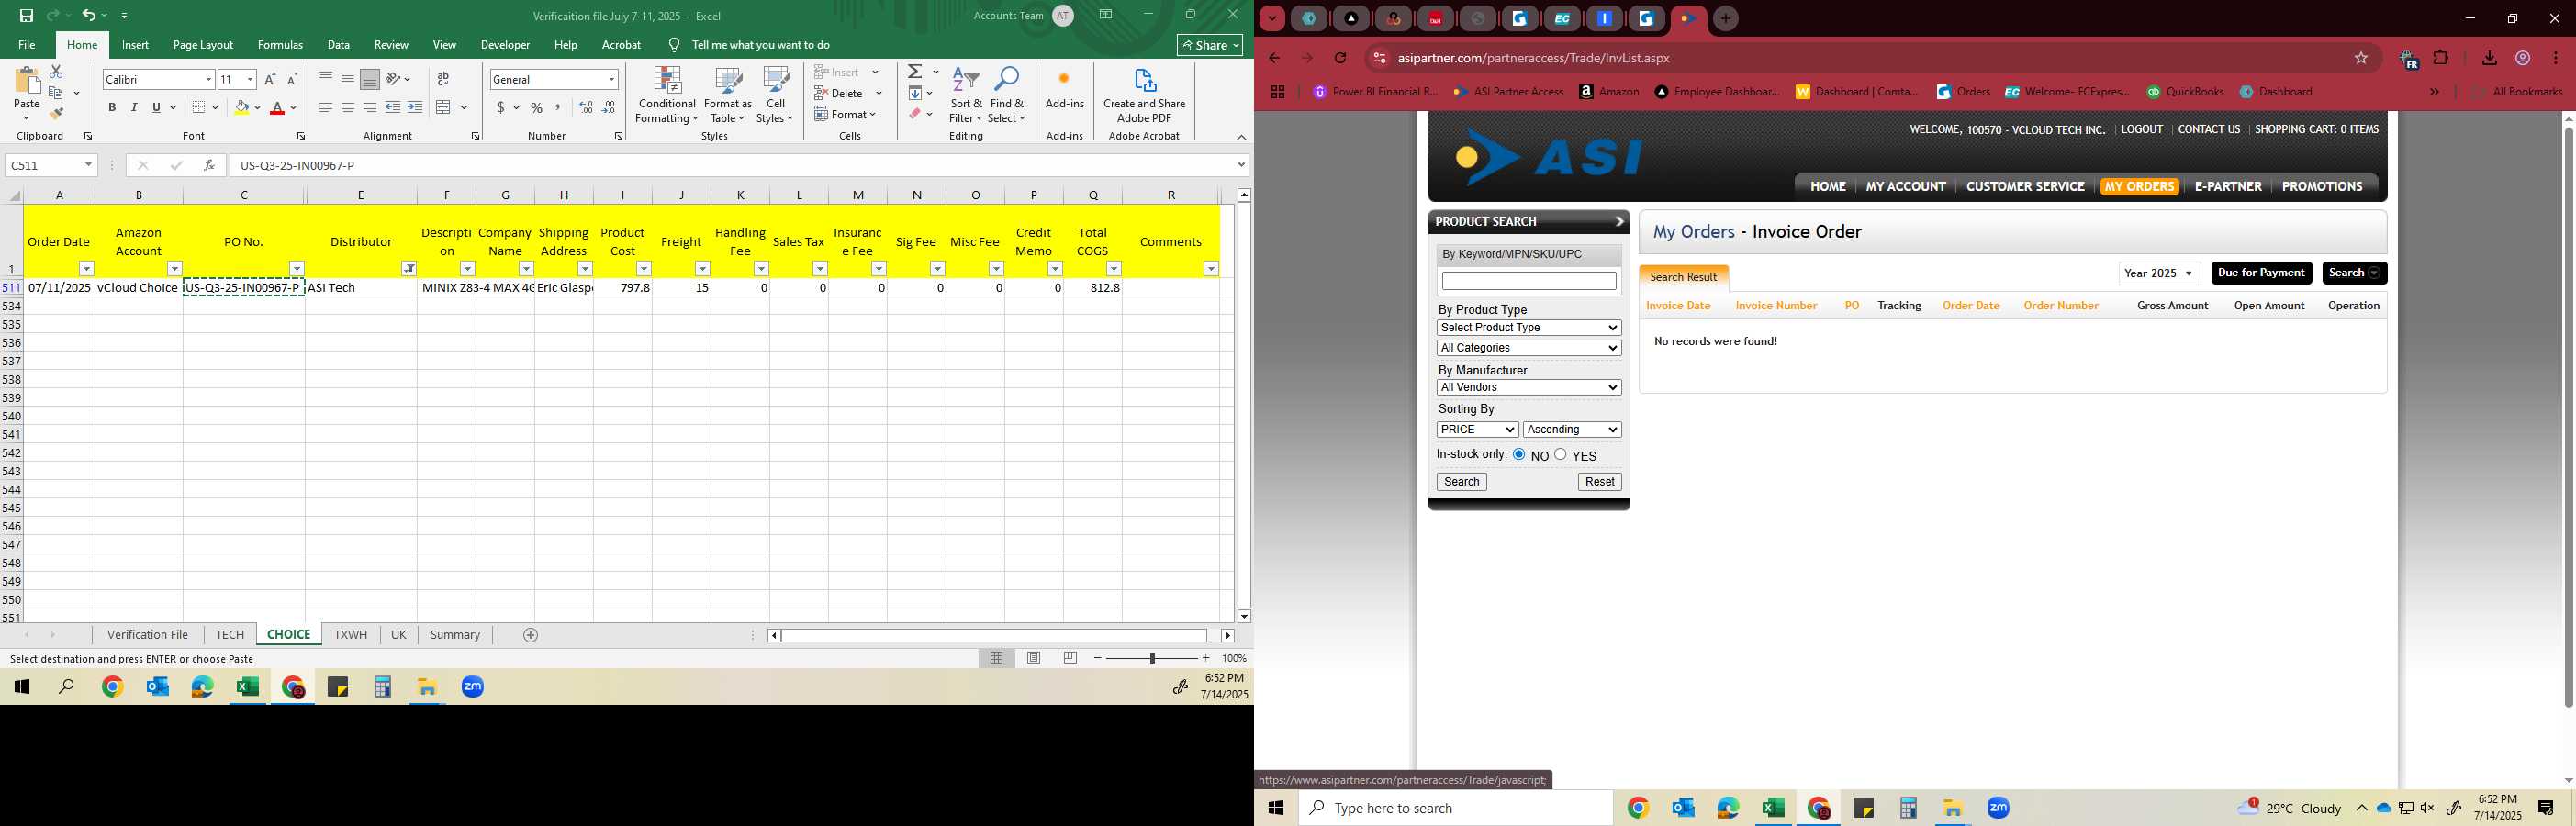
Task: Click the CONTACT US link
Action: point(2209,129)
